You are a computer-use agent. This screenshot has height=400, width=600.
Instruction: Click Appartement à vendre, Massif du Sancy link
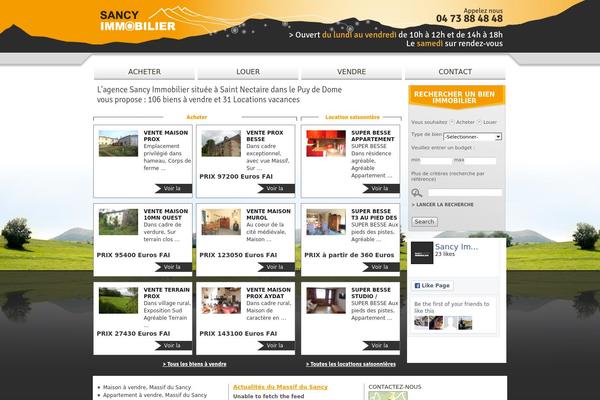pos(155,395)
